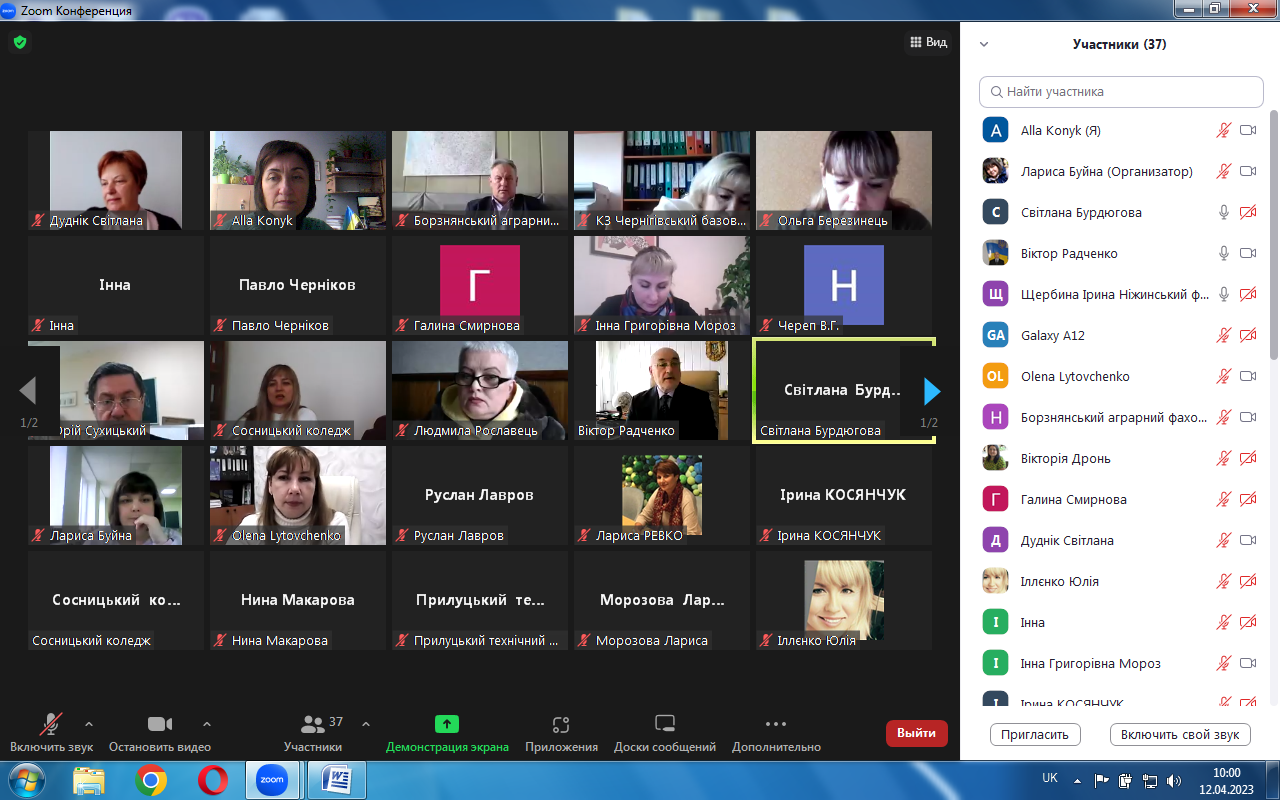
Task: Open Chrome from taskbar
Action: click(x=151, y=779)
